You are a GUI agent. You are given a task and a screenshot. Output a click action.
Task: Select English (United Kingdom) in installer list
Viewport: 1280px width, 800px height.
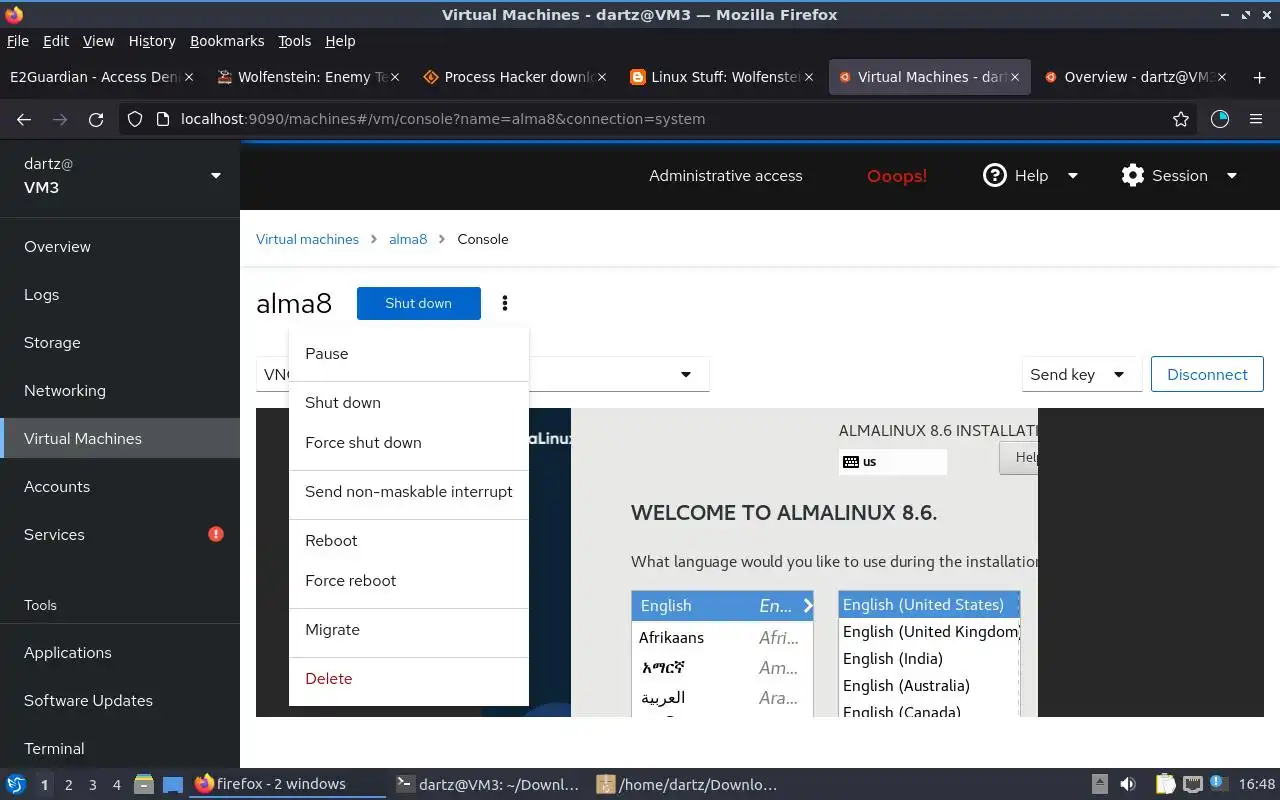tap(929, 632)
